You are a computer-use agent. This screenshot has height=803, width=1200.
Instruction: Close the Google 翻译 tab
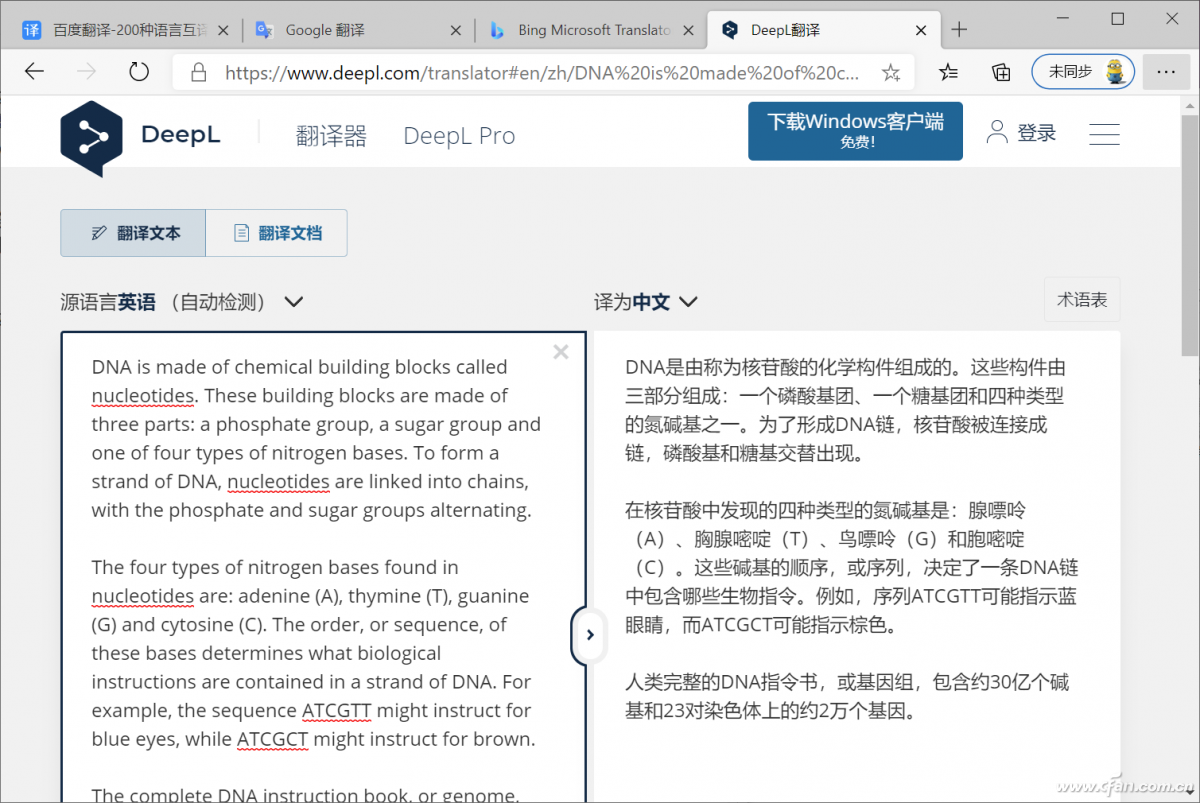point(455,30)
